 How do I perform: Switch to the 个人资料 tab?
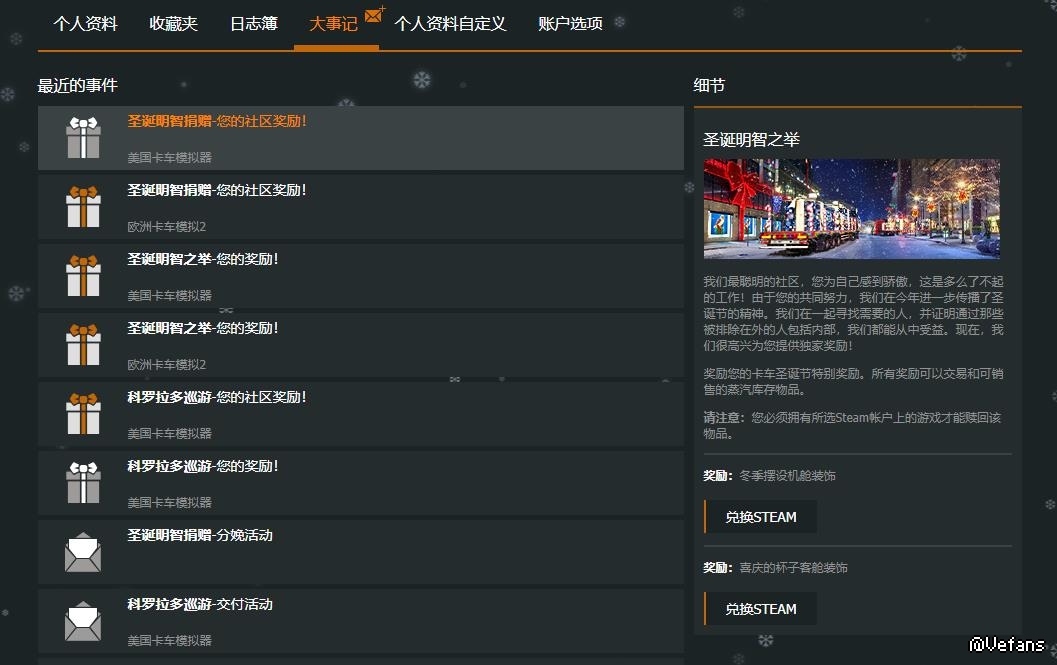[85, 24]
